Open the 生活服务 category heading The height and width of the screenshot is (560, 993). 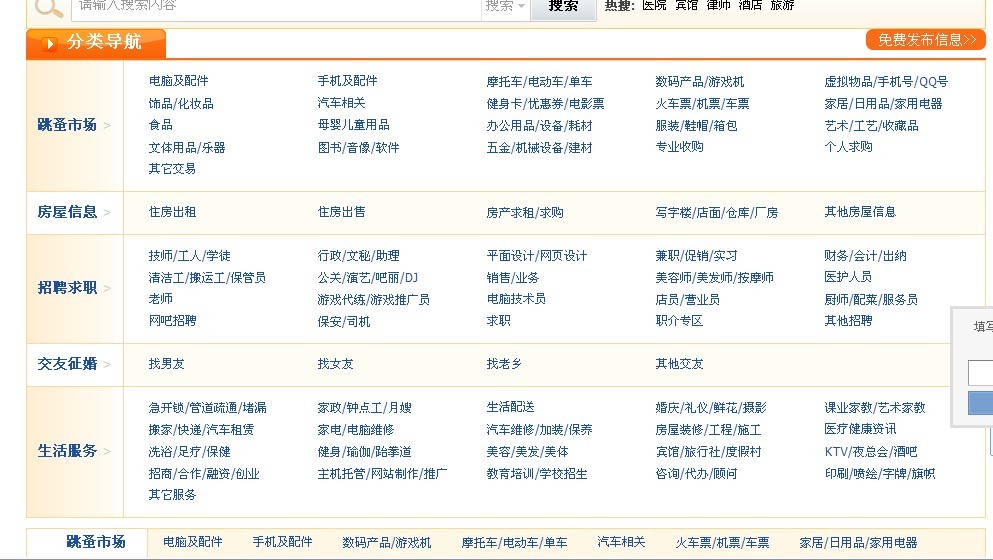(x=67, y=451)
